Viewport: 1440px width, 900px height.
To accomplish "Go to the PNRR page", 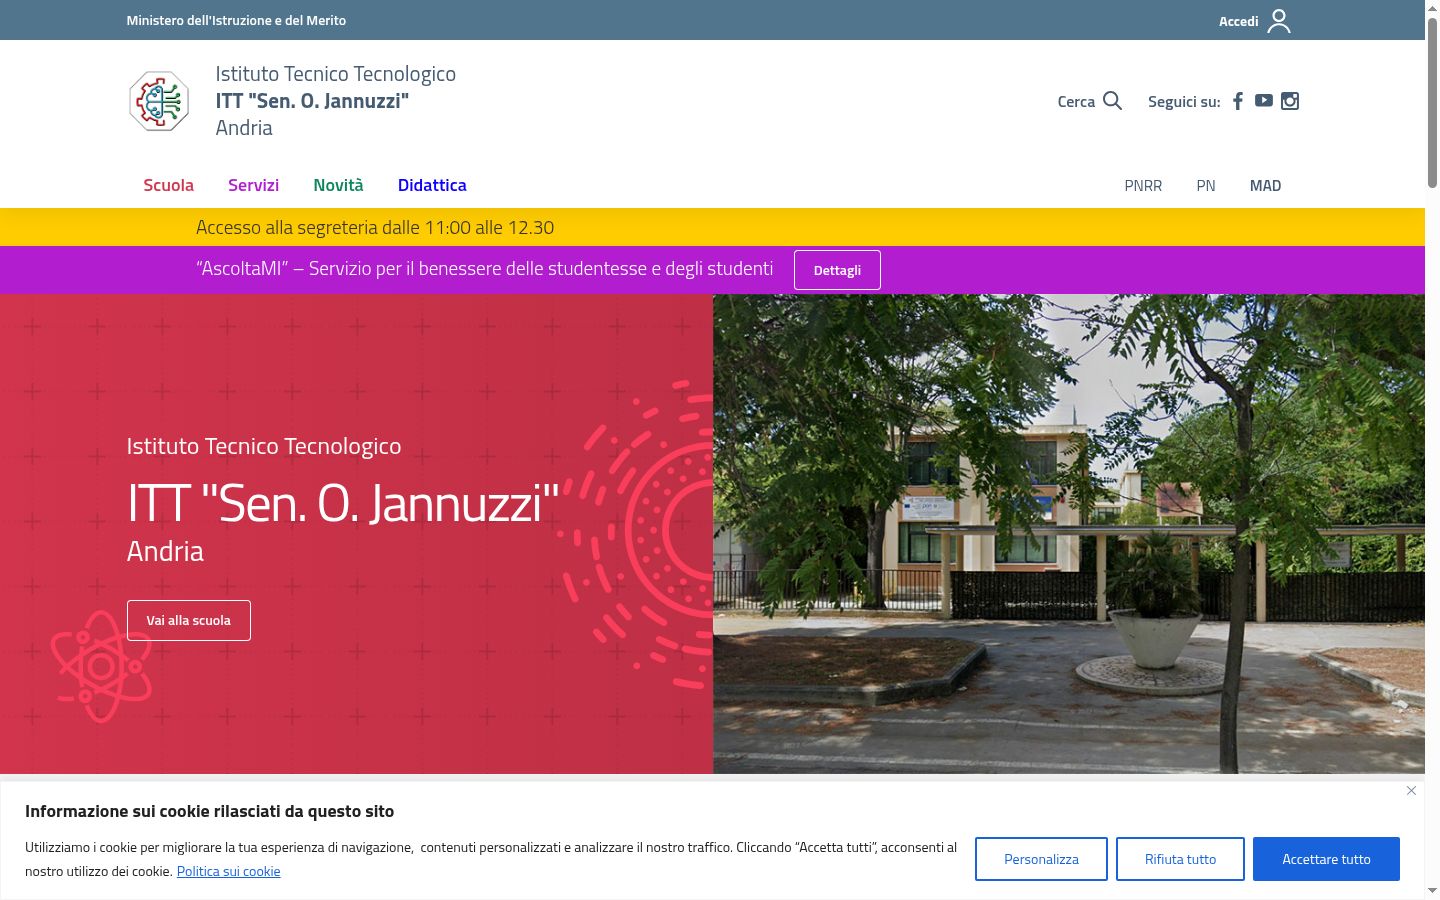I will (1143, 186).
